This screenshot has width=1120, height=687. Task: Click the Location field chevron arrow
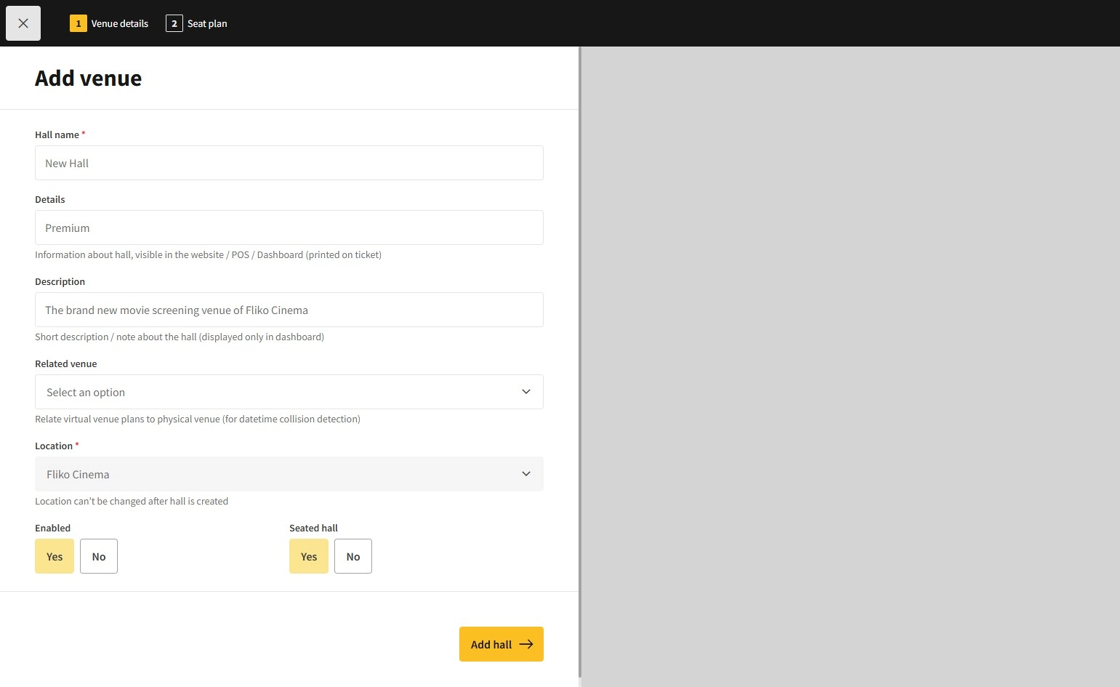[526, 474]
